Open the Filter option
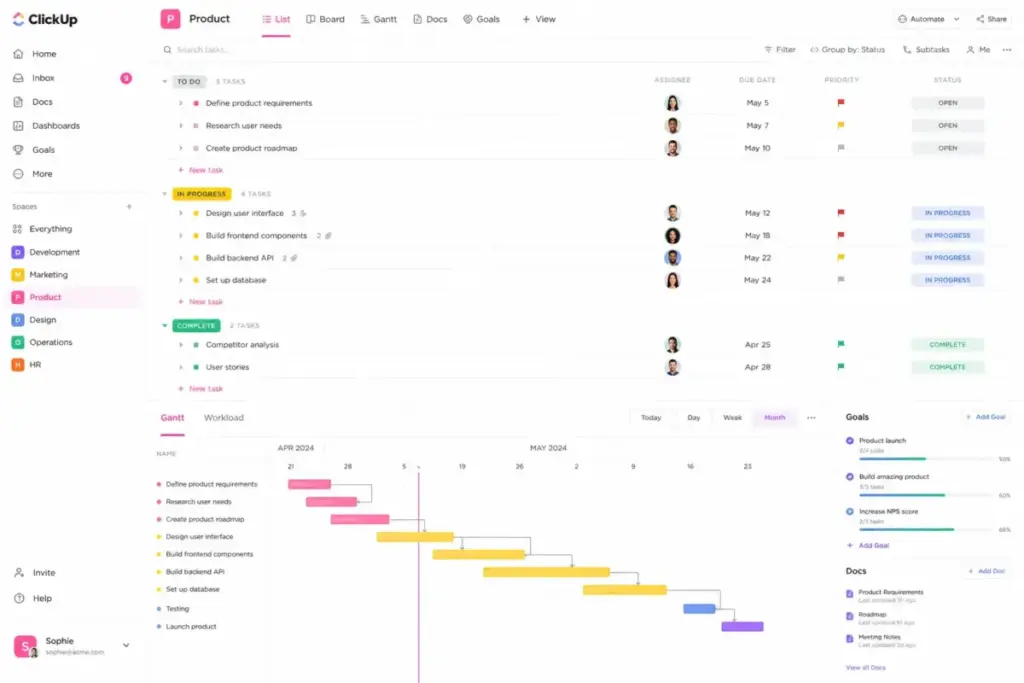Viewport: 1024px width, 683px height. pos(780,50)
